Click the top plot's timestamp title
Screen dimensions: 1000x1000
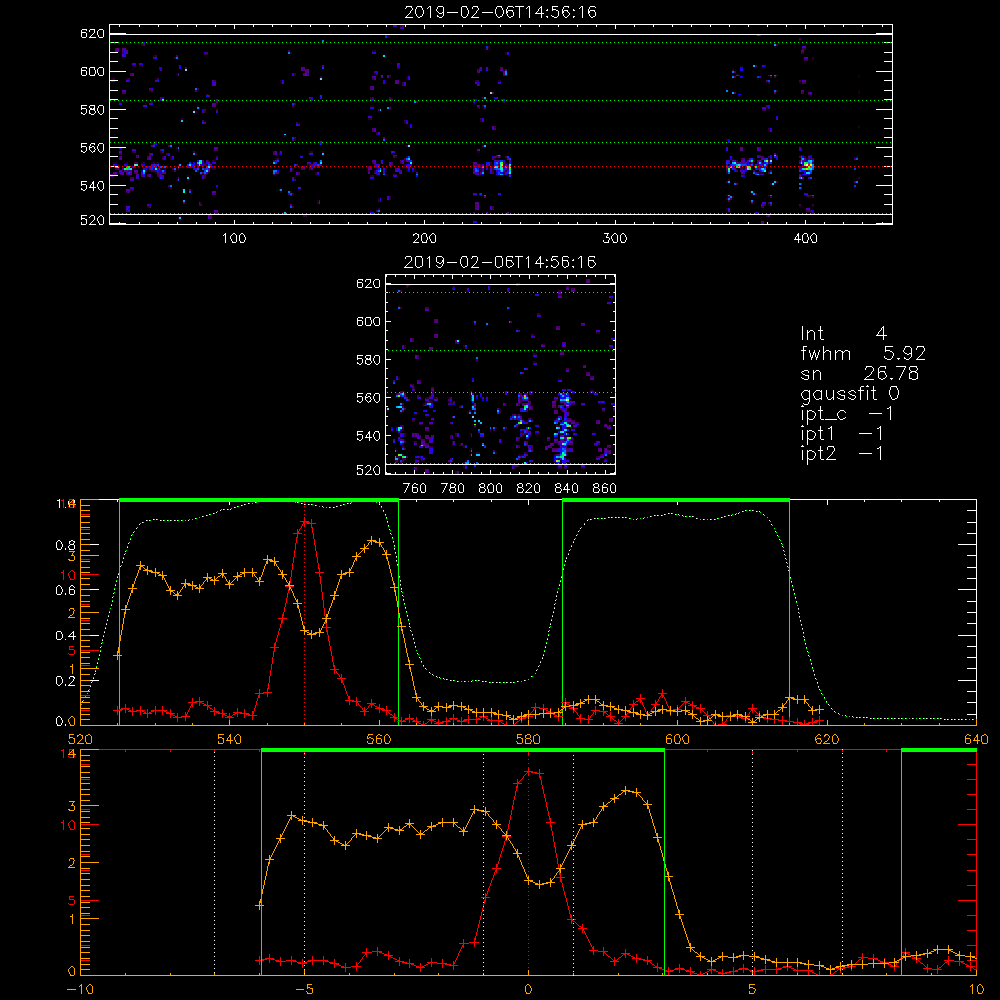(500, 12)
